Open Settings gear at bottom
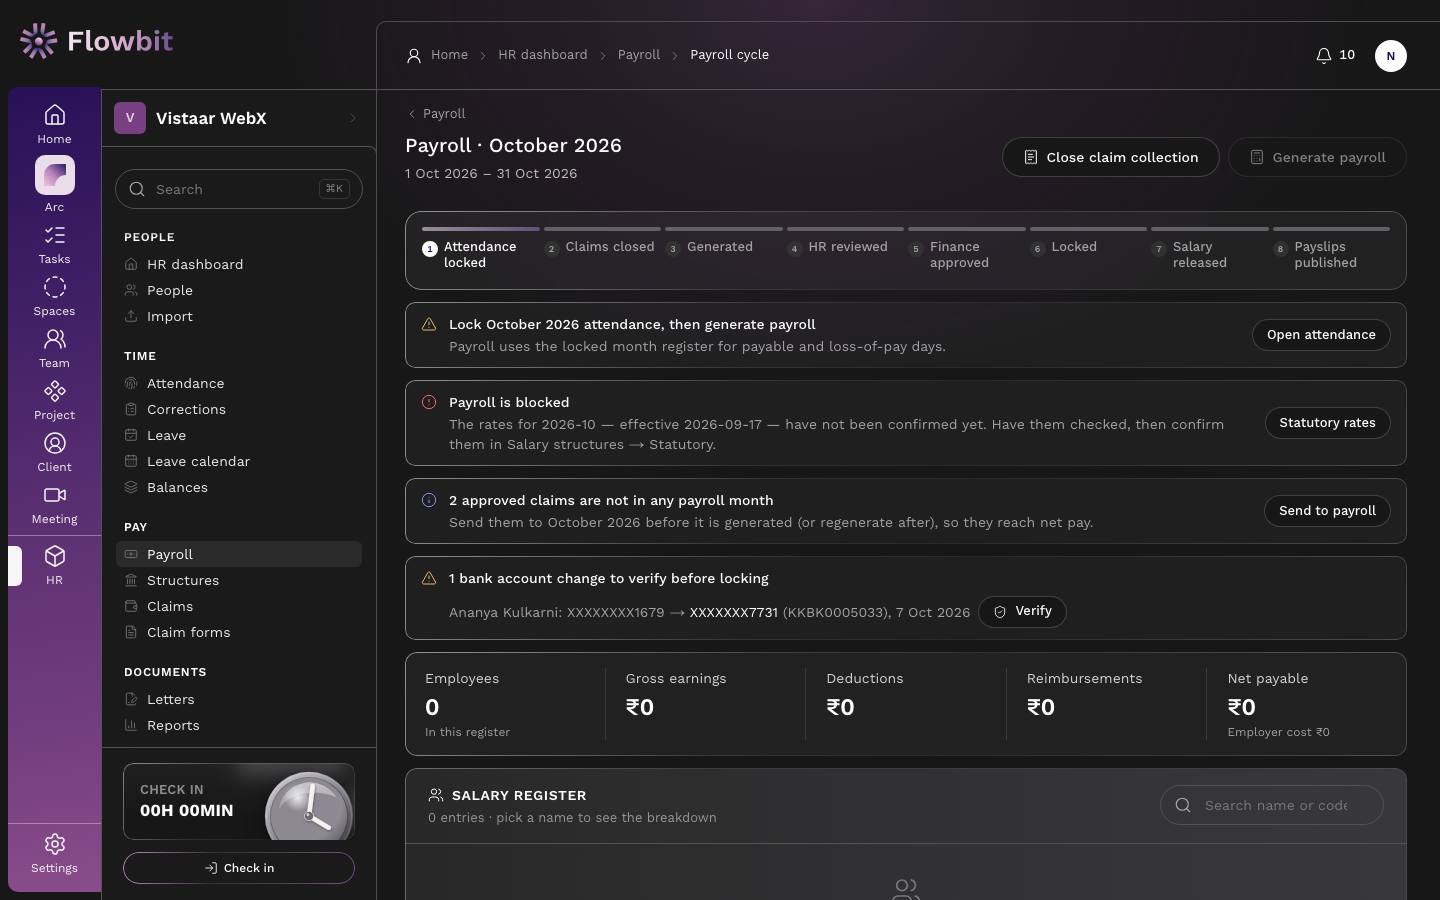The width and height of the screenshot is (1440, 900). click(55, 853)
